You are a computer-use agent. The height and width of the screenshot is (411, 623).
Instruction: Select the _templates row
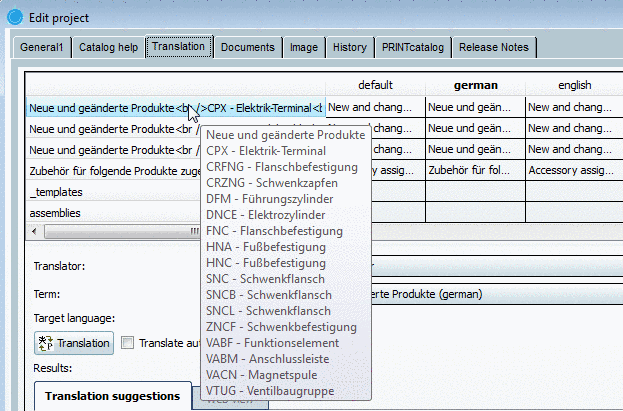coord(114,192)
